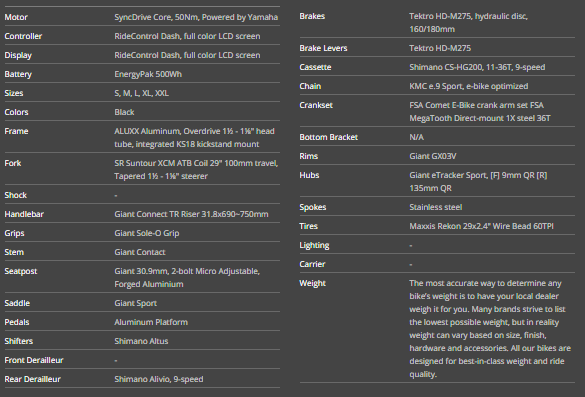Select the 'N/A' bottom bracket value

click(x=416, y=137)
